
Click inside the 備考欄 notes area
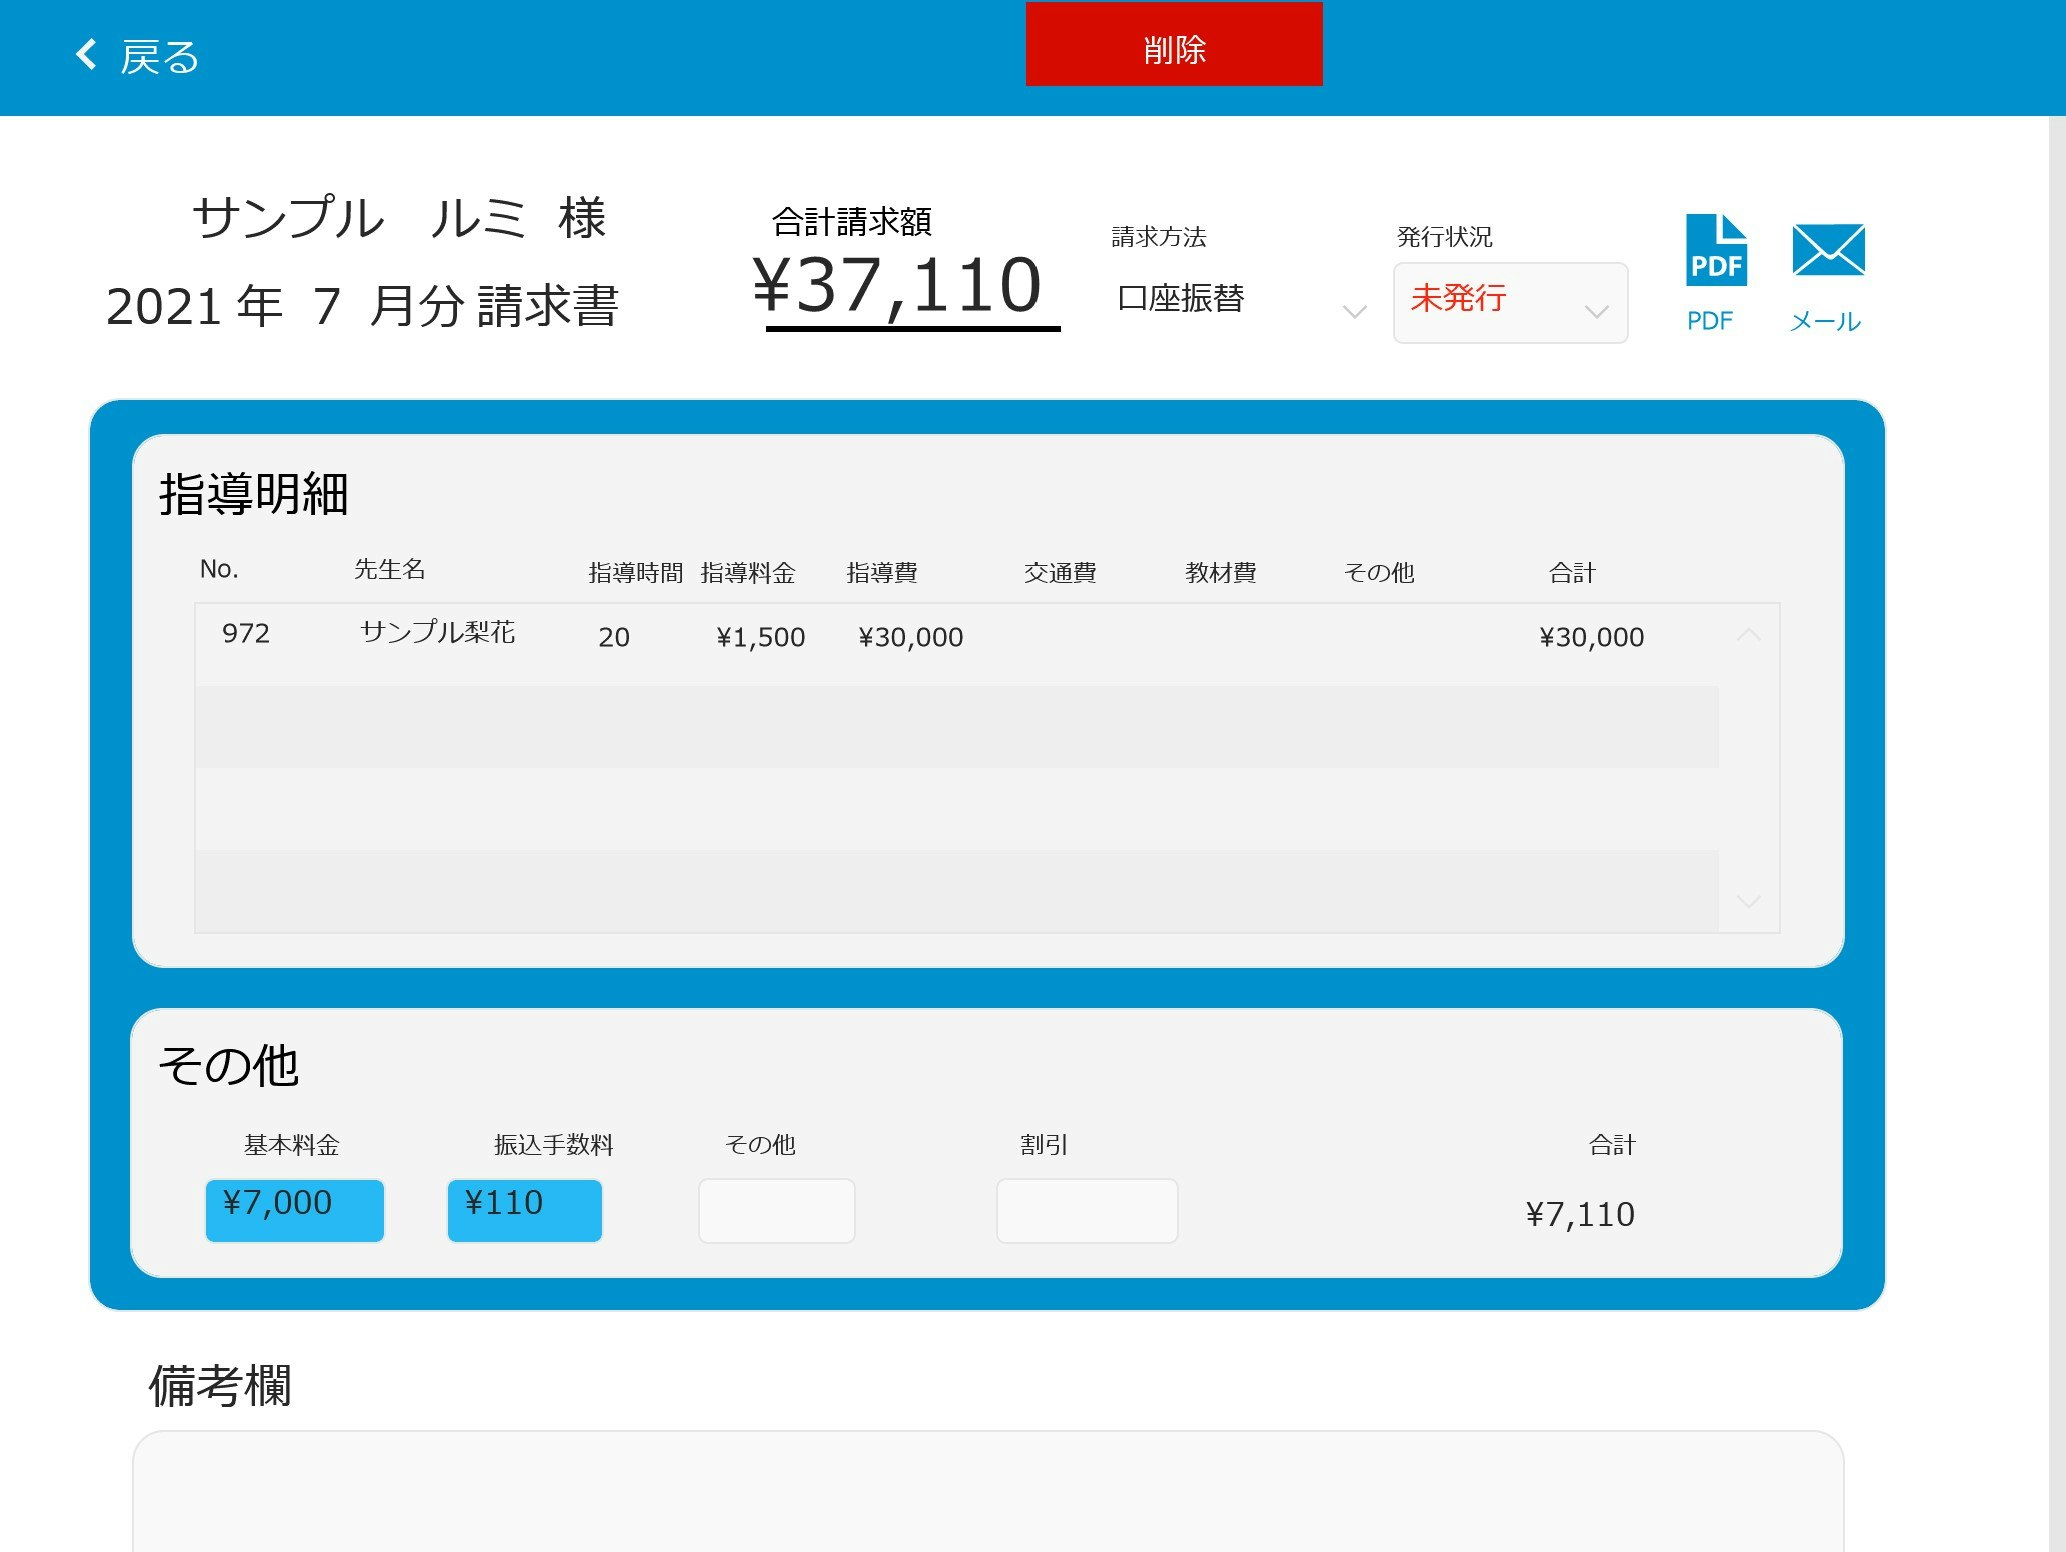click(x=987, y=1490)
